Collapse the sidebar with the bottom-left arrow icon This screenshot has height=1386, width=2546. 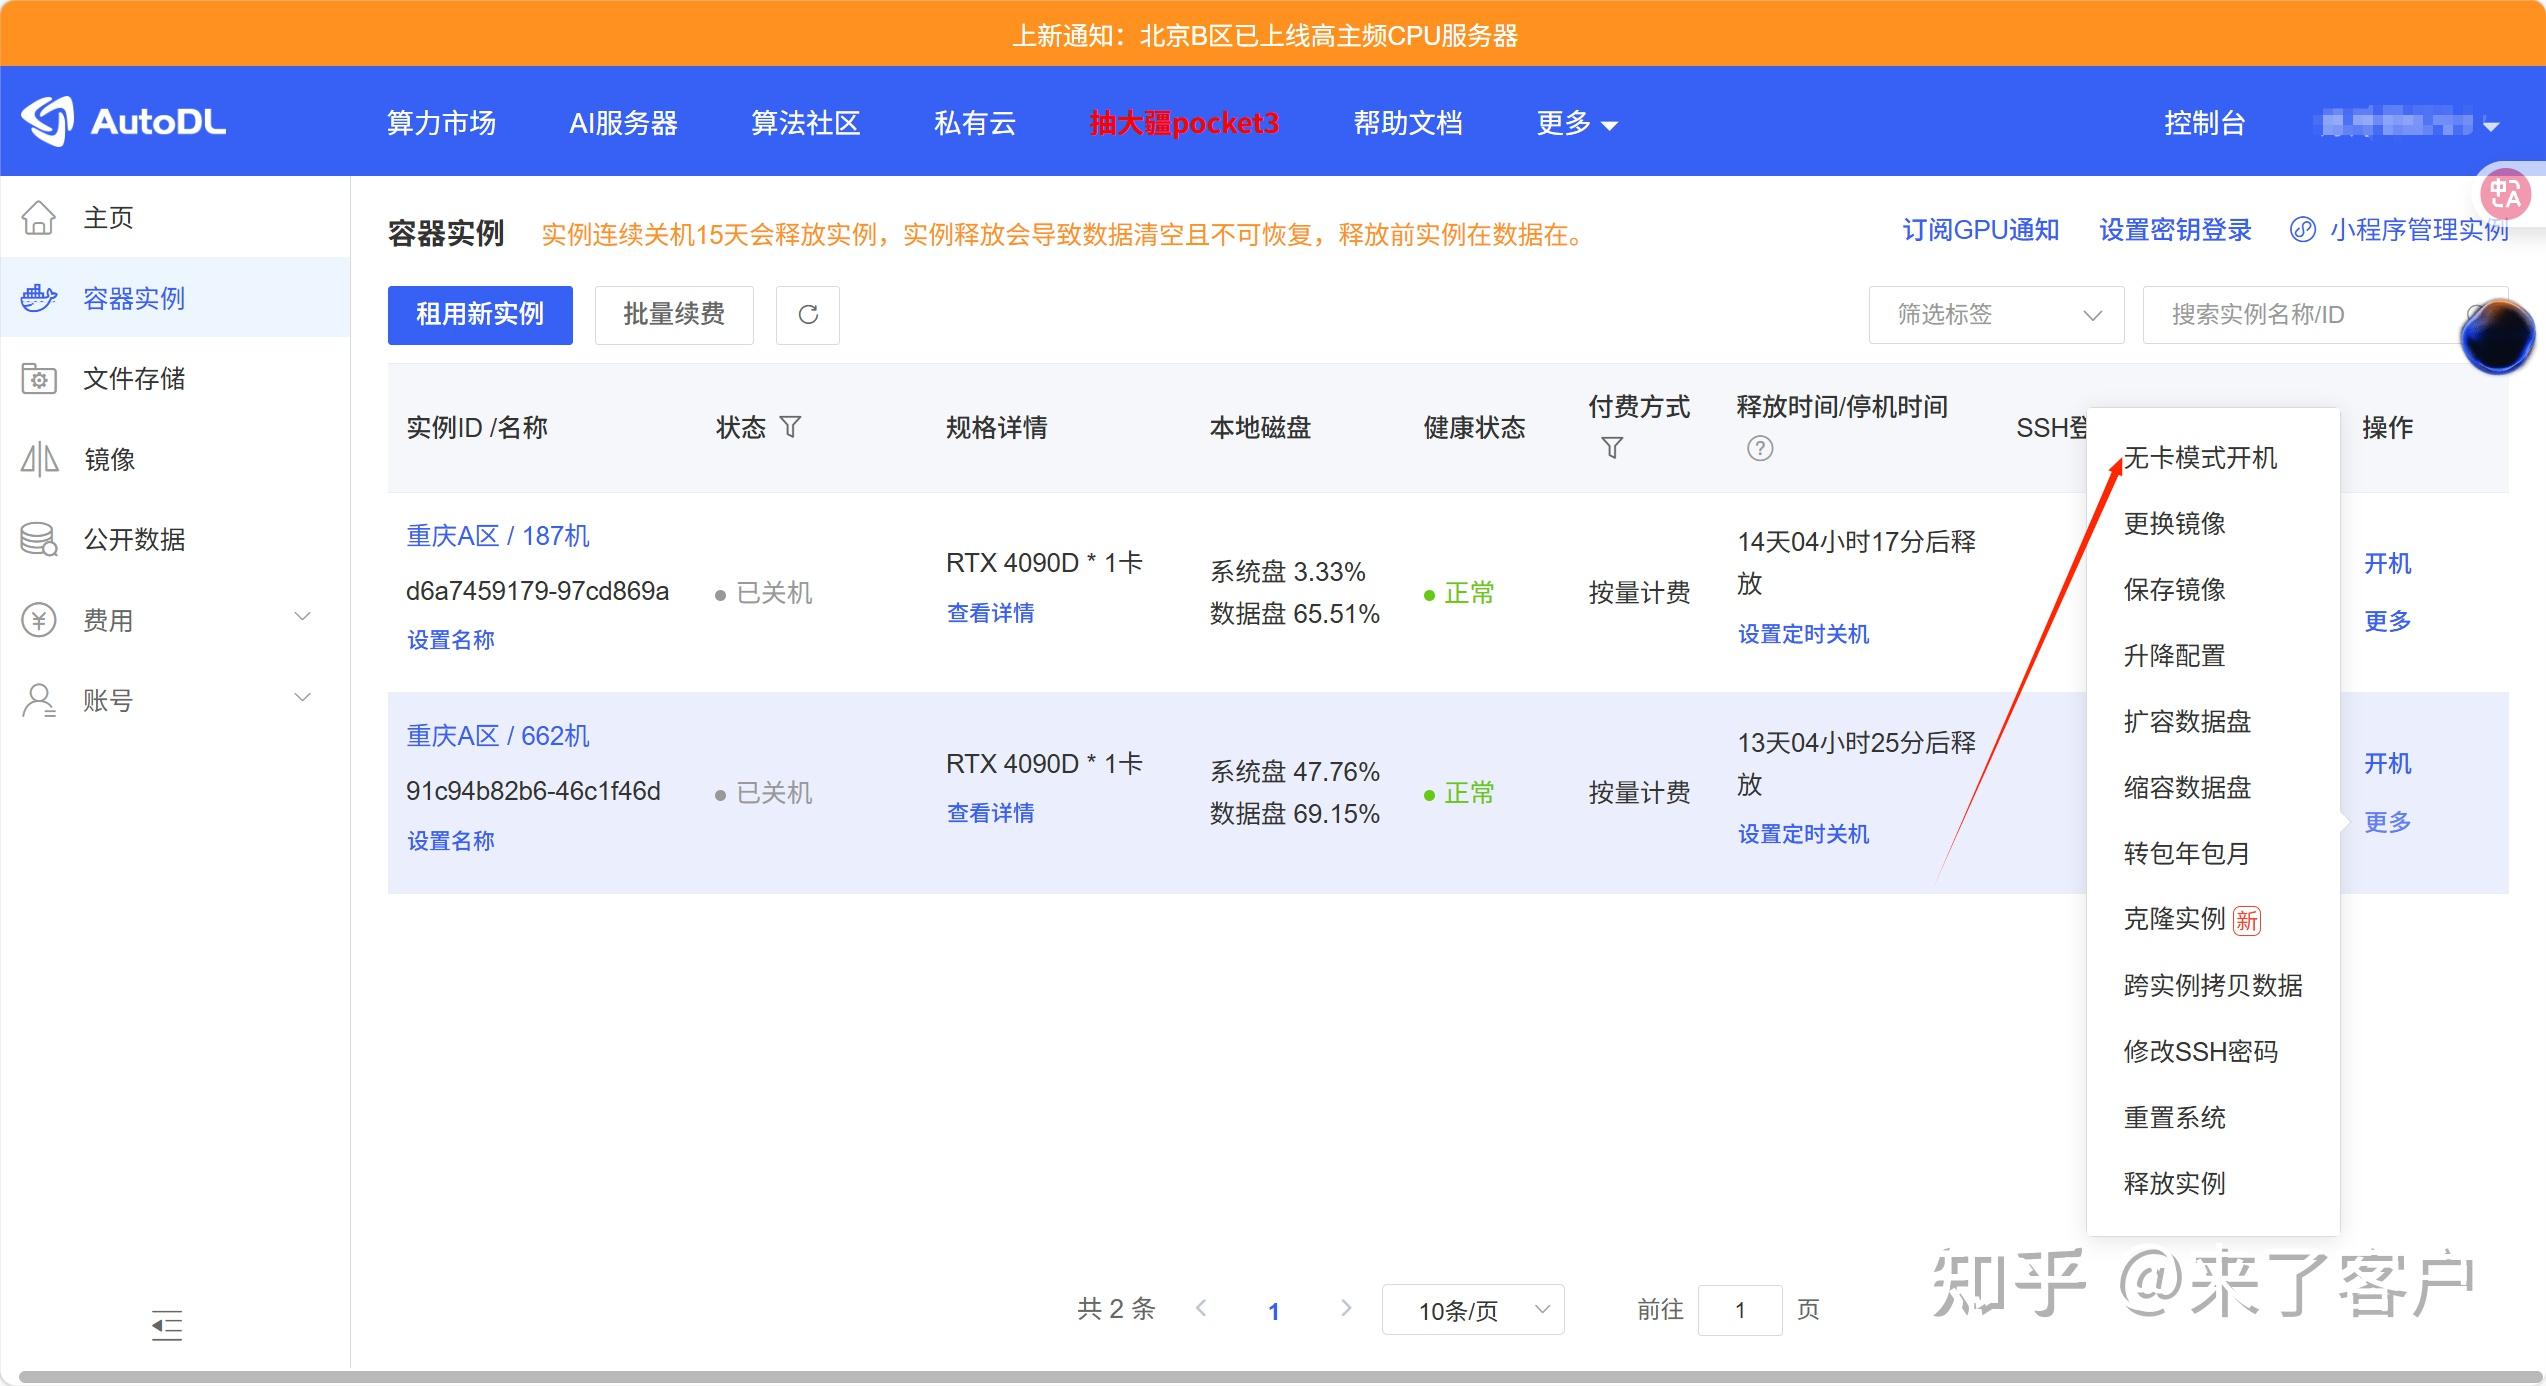(166, 1327)
